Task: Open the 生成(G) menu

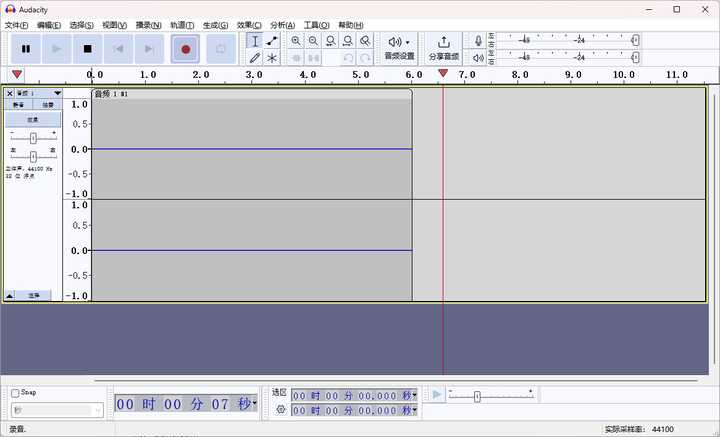Action: coord(215,25)
